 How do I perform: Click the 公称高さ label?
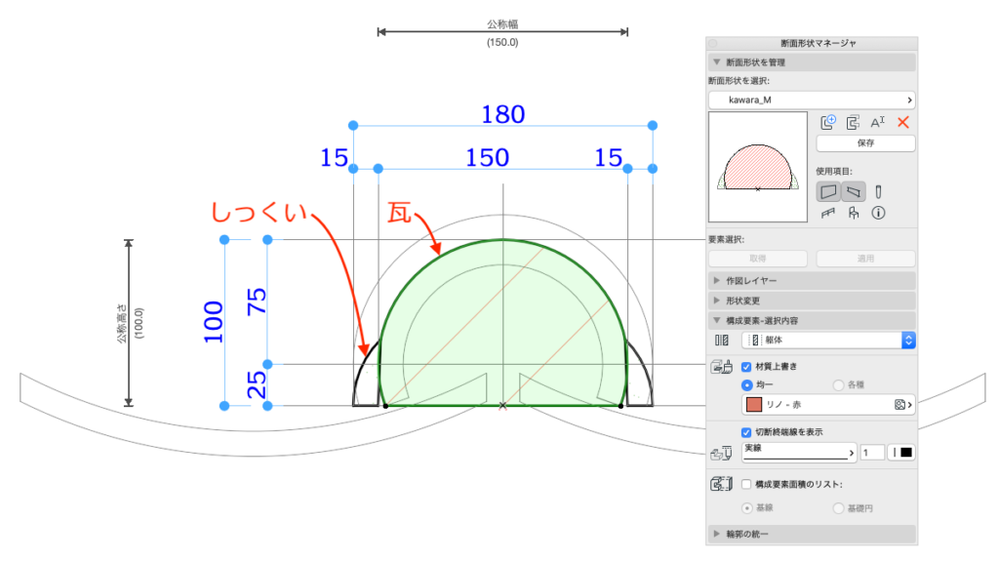click(121, 323)
